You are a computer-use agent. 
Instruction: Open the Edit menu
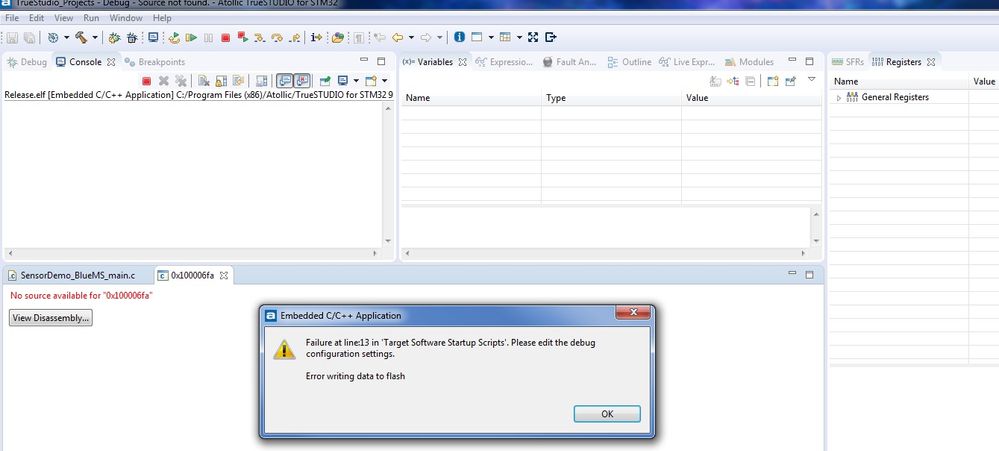[x=36, y=18]
